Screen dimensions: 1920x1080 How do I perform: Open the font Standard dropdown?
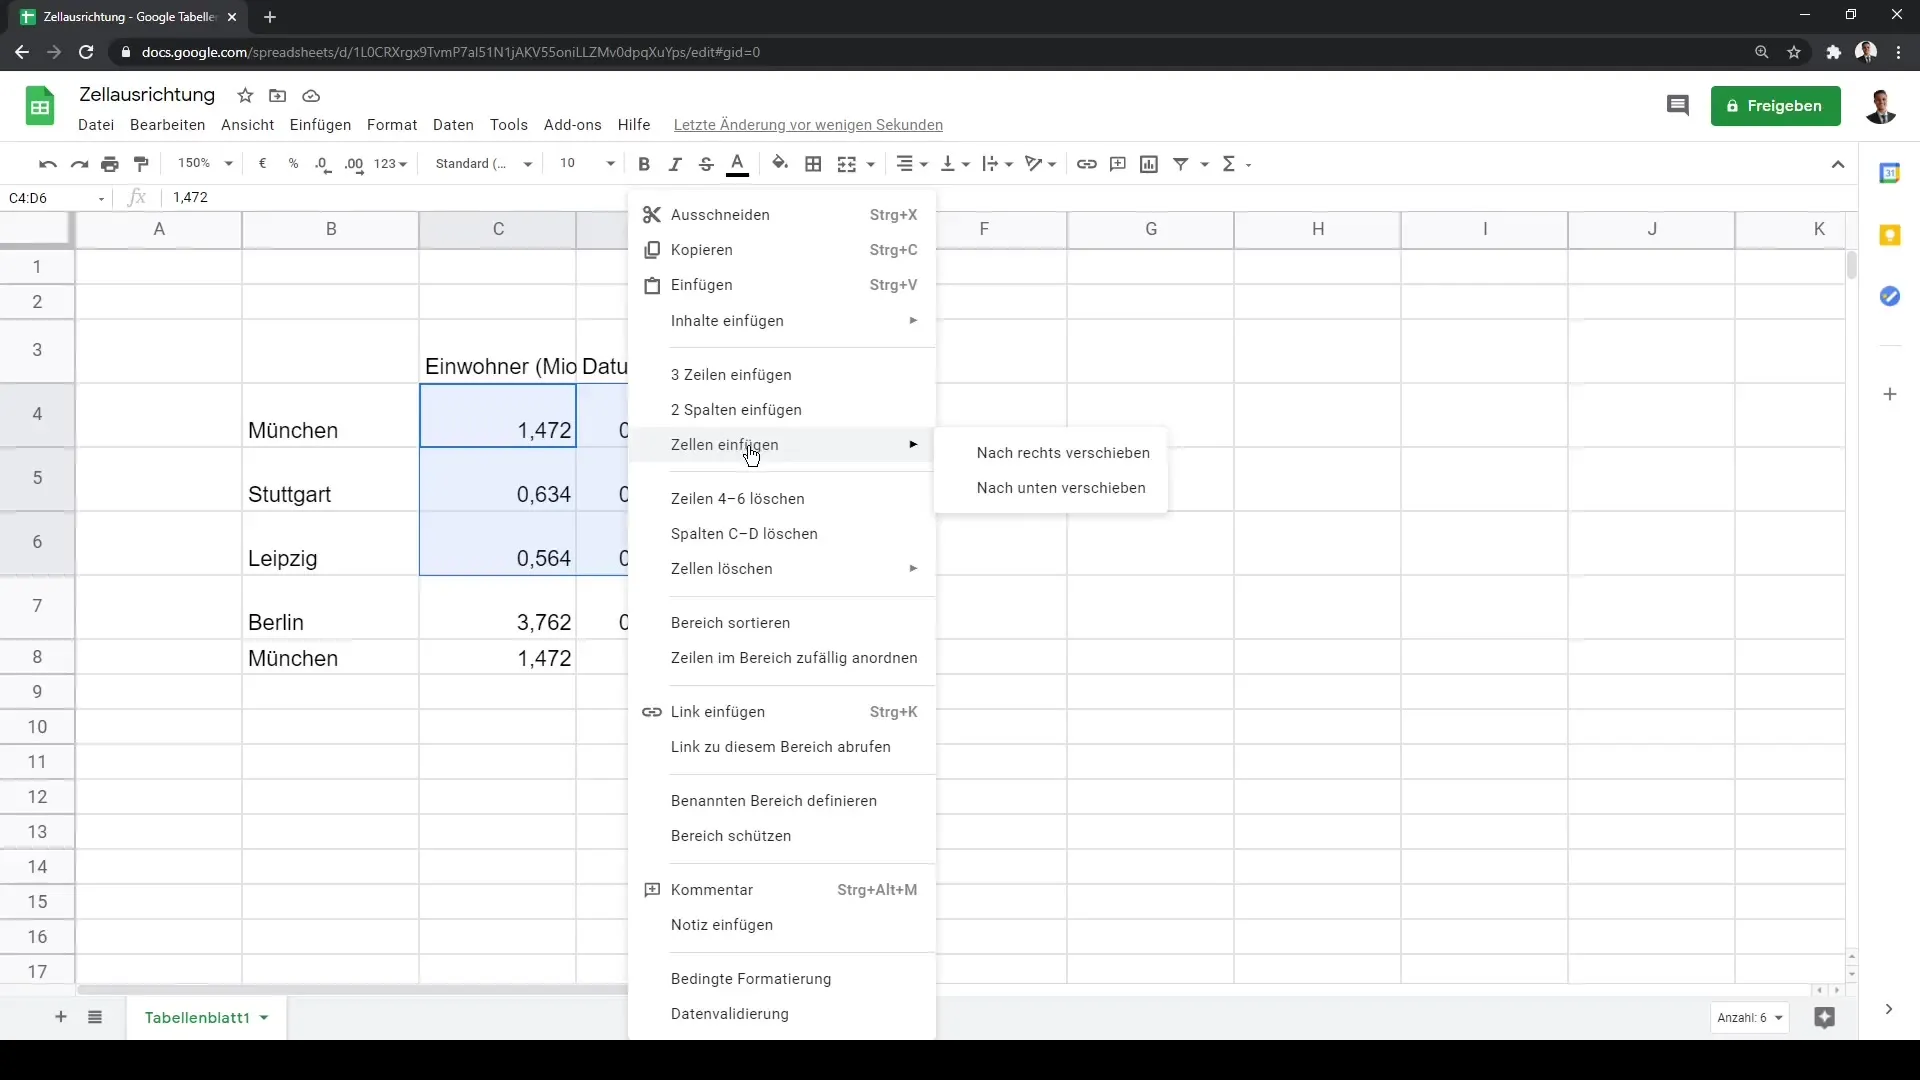click(x=484, y=163)
